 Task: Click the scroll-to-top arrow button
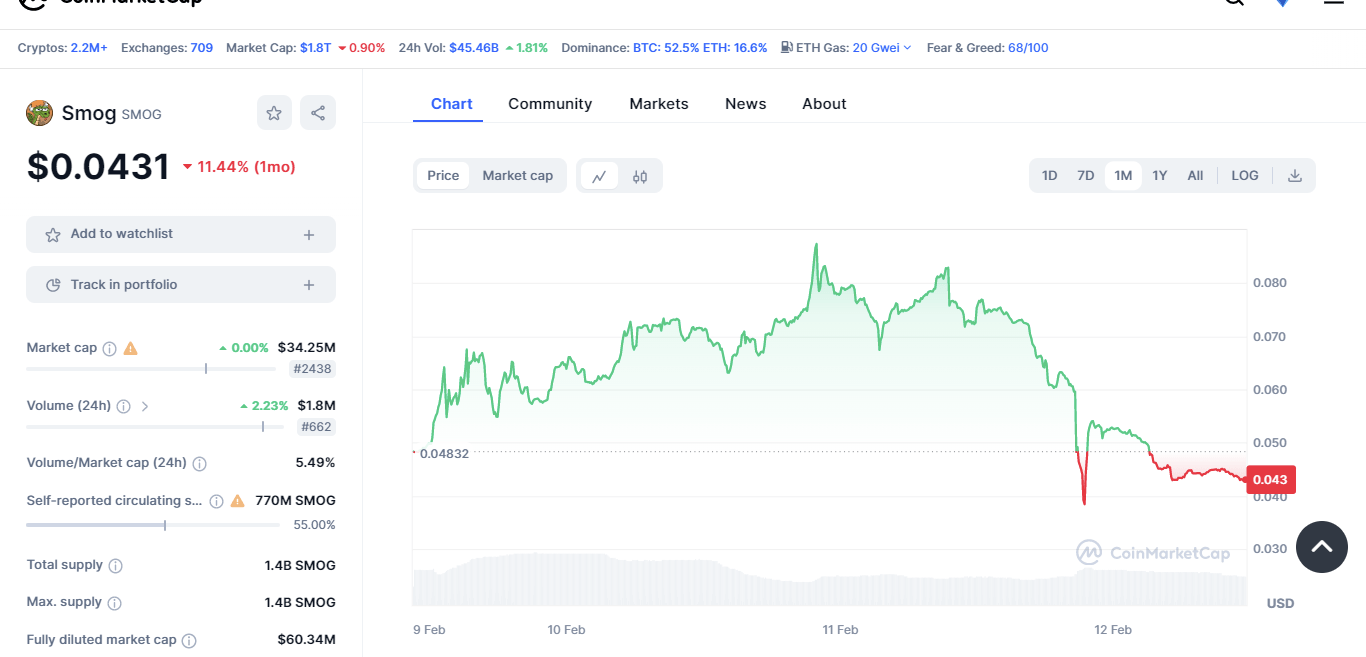coord(1322,546)
